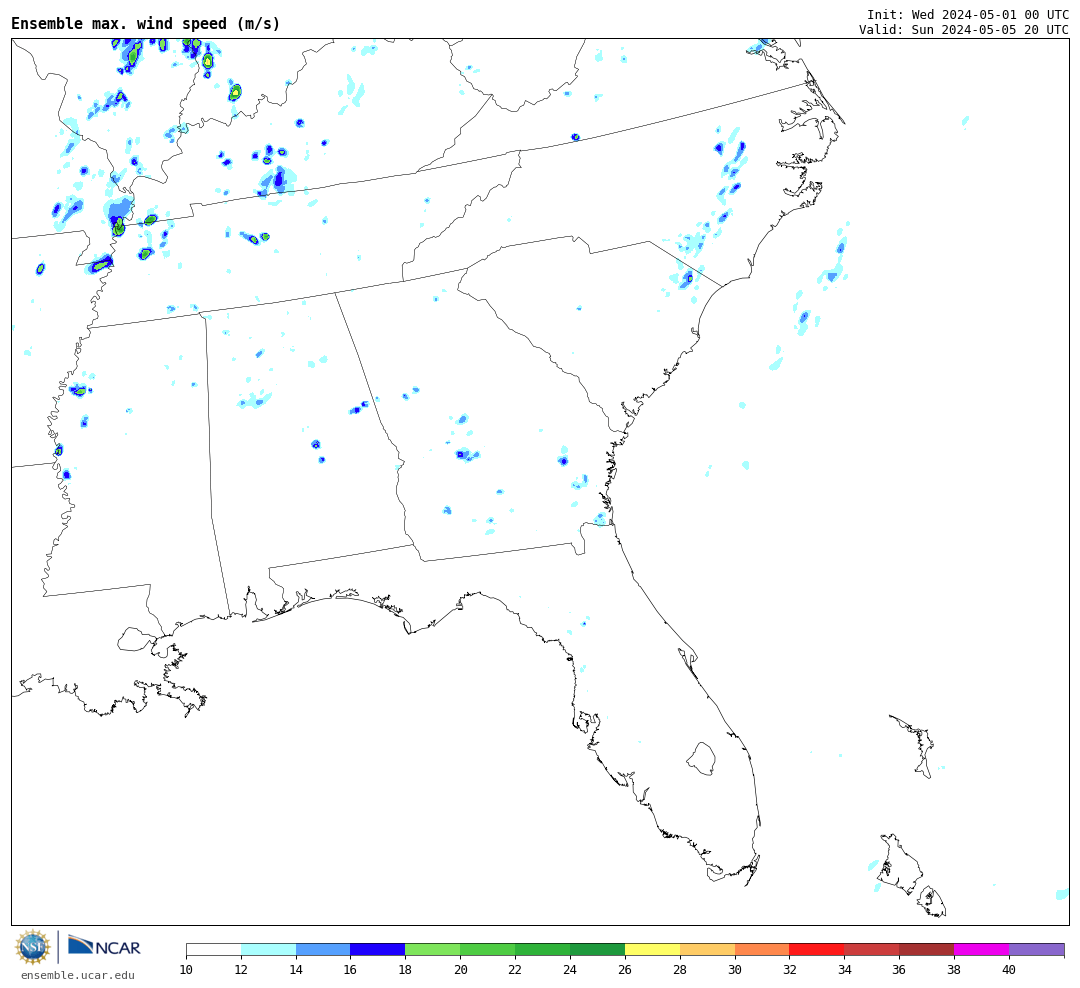Image resolution: width=1080 pixels, height=988 pixels.
Task: Click the NCAR logo
Action: point(104,946)
